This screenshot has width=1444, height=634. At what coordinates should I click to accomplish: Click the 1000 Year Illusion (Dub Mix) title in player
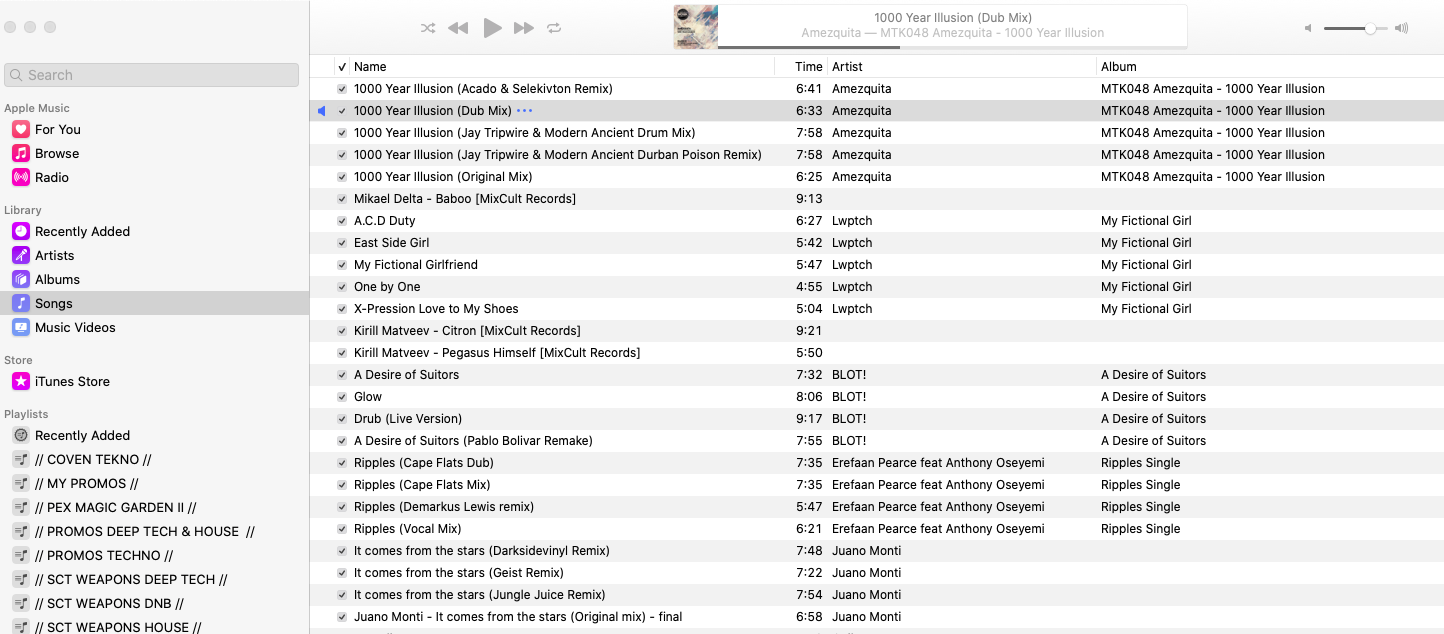click(x=952, y=18)
